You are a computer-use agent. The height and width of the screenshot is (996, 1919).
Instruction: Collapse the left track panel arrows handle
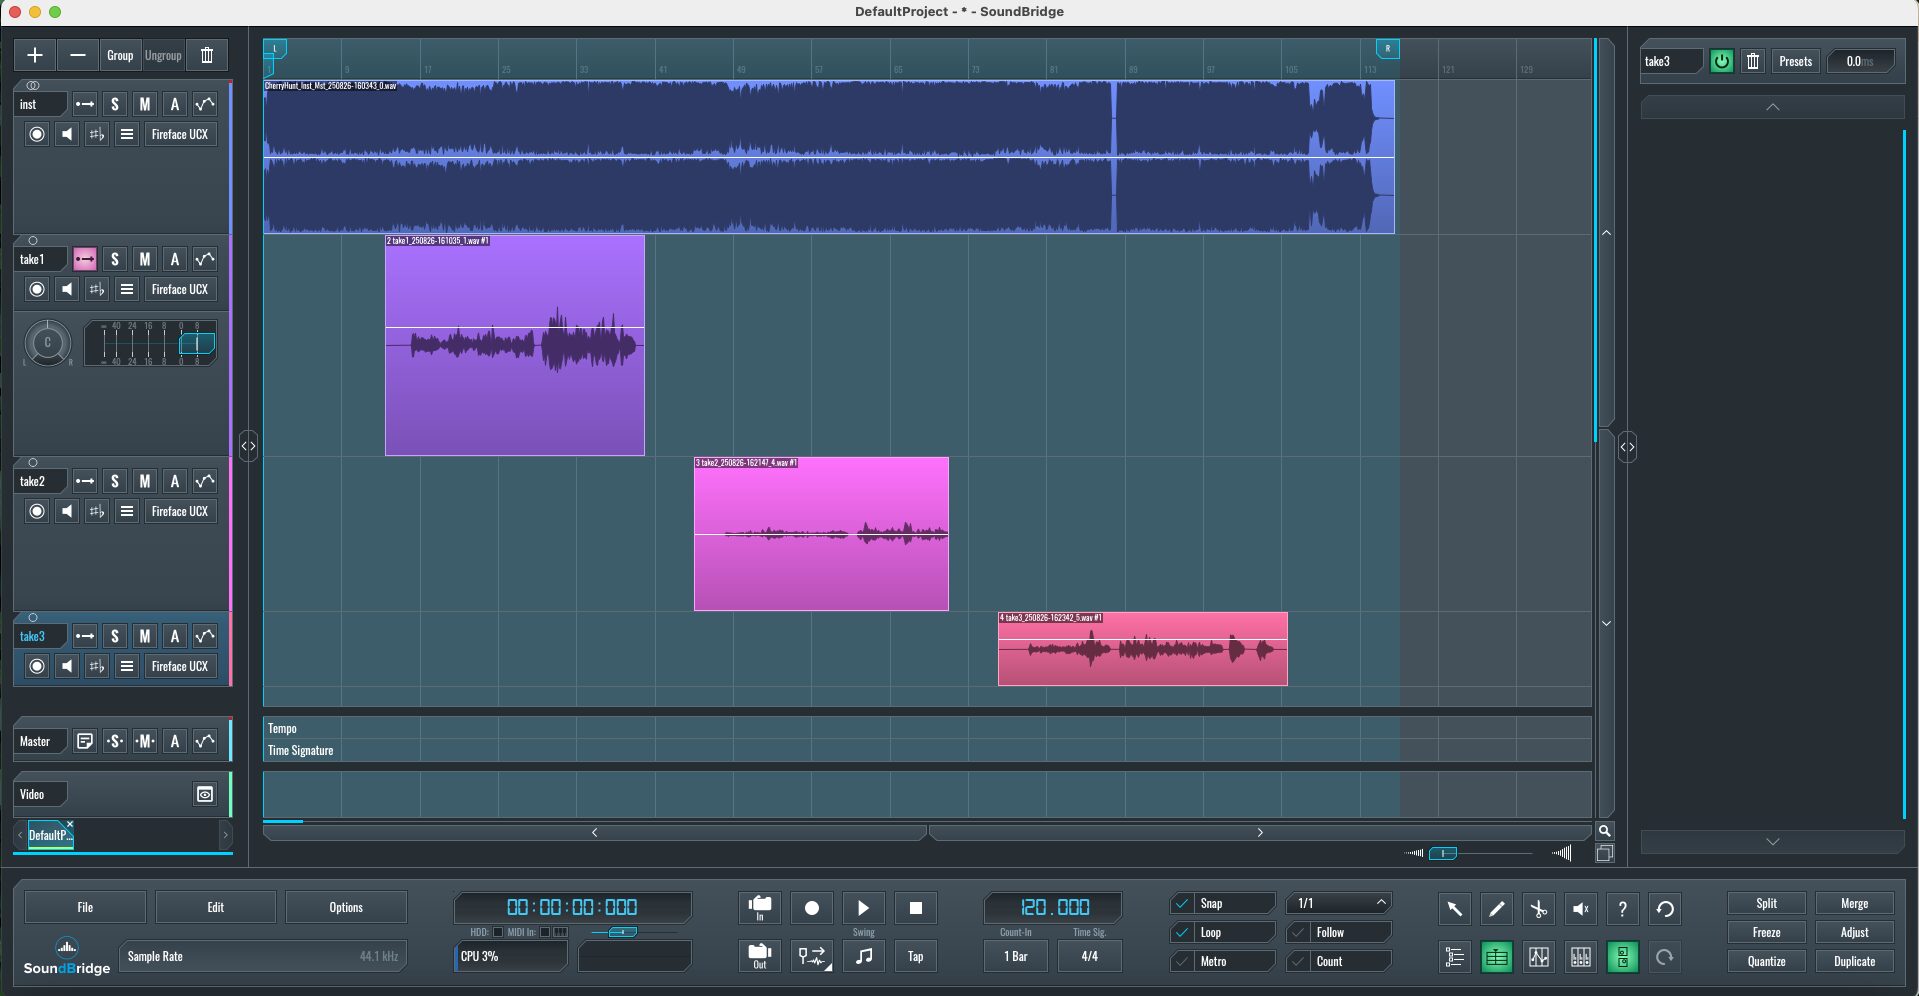point(248,446)
